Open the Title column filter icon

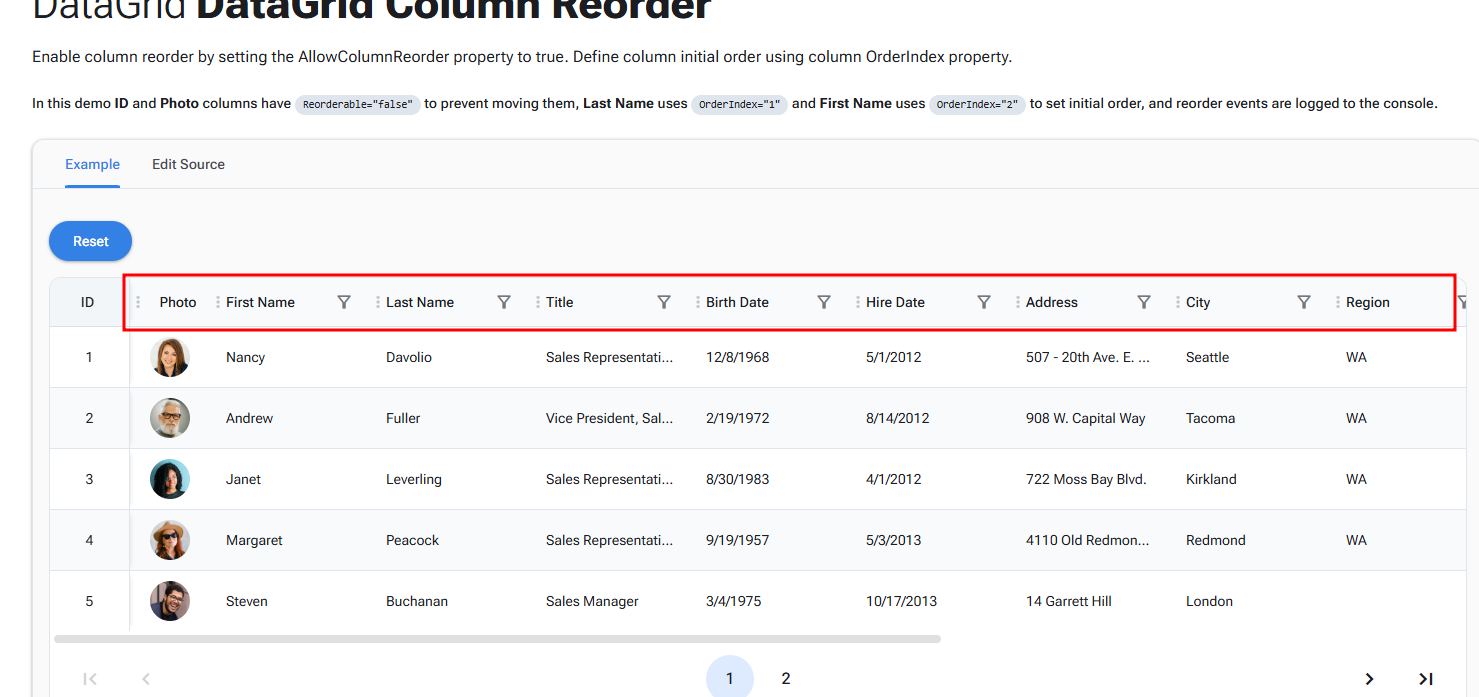664,302
